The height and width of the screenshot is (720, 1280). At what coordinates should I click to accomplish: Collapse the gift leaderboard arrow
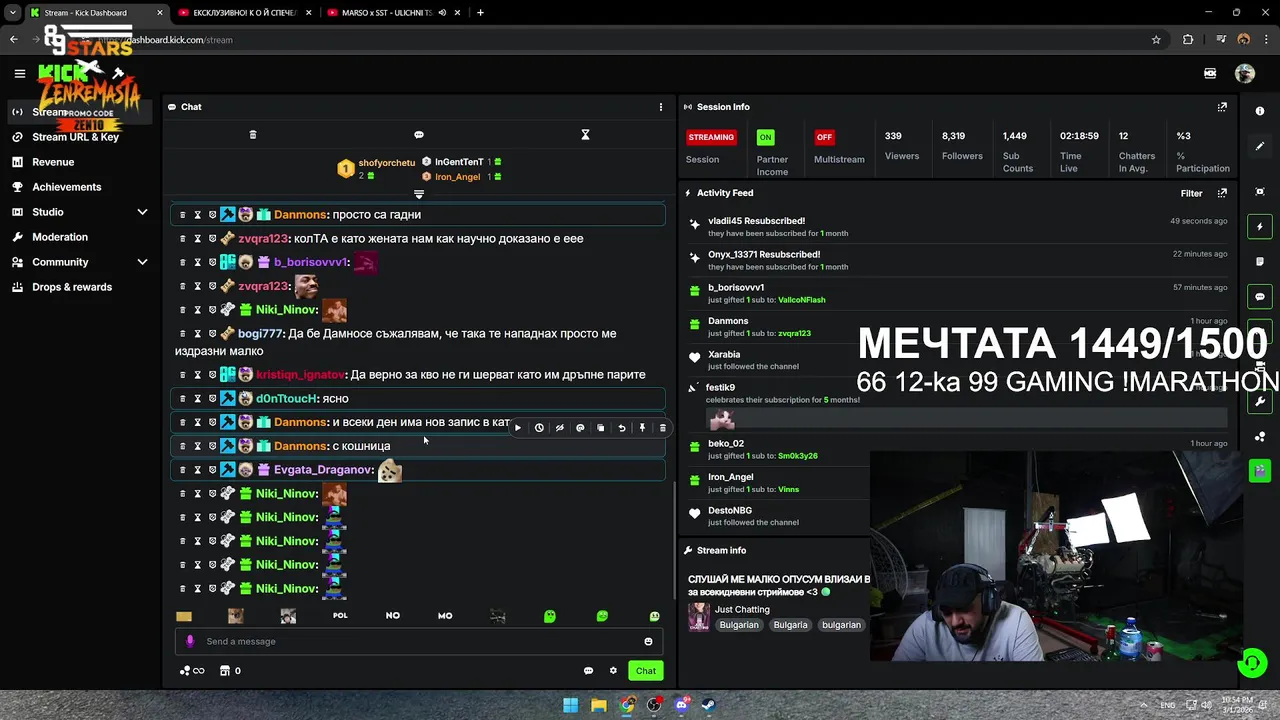[x=419, y=194]
